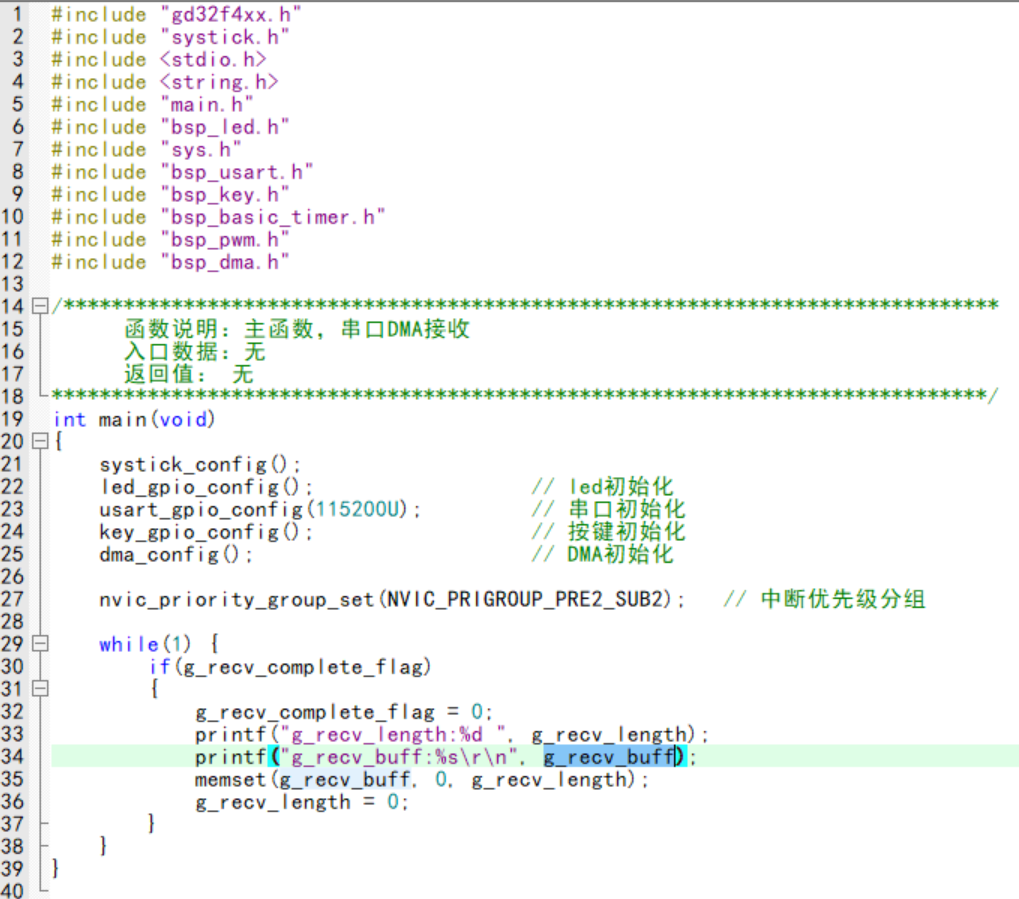Click the bsp_basic_timer.h include filename
This screenshot has height=899, width=1019.
click(272, 217)
